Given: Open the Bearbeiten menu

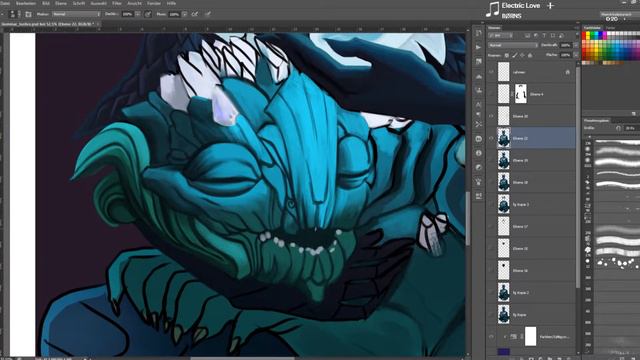Looking at the screenshot, I should click(x=26, y=3).
